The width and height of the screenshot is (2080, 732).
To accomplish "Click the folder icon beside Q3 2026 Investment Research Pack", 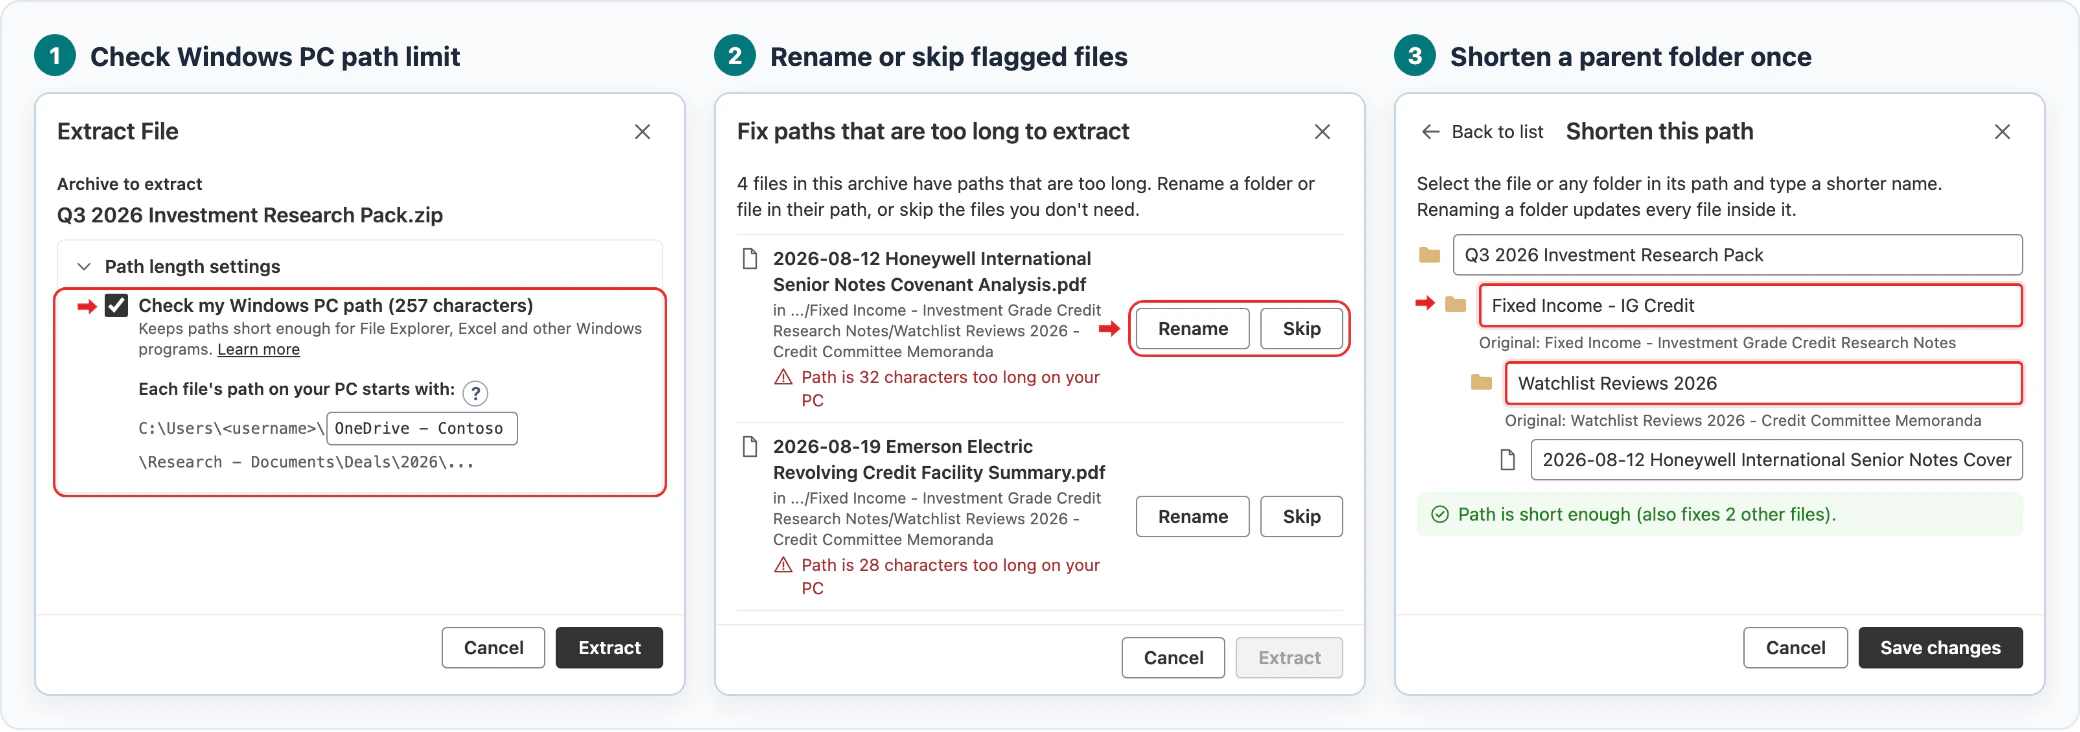I will (1430, 255).
